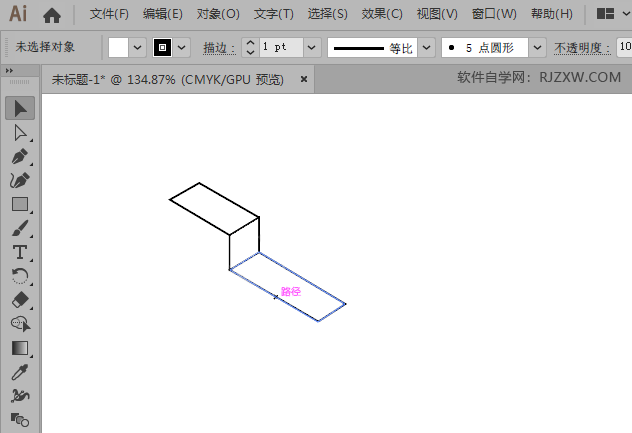Select the Selection tool (black arrow)
This screenshot has height=433, width=632.
[20, 108]
